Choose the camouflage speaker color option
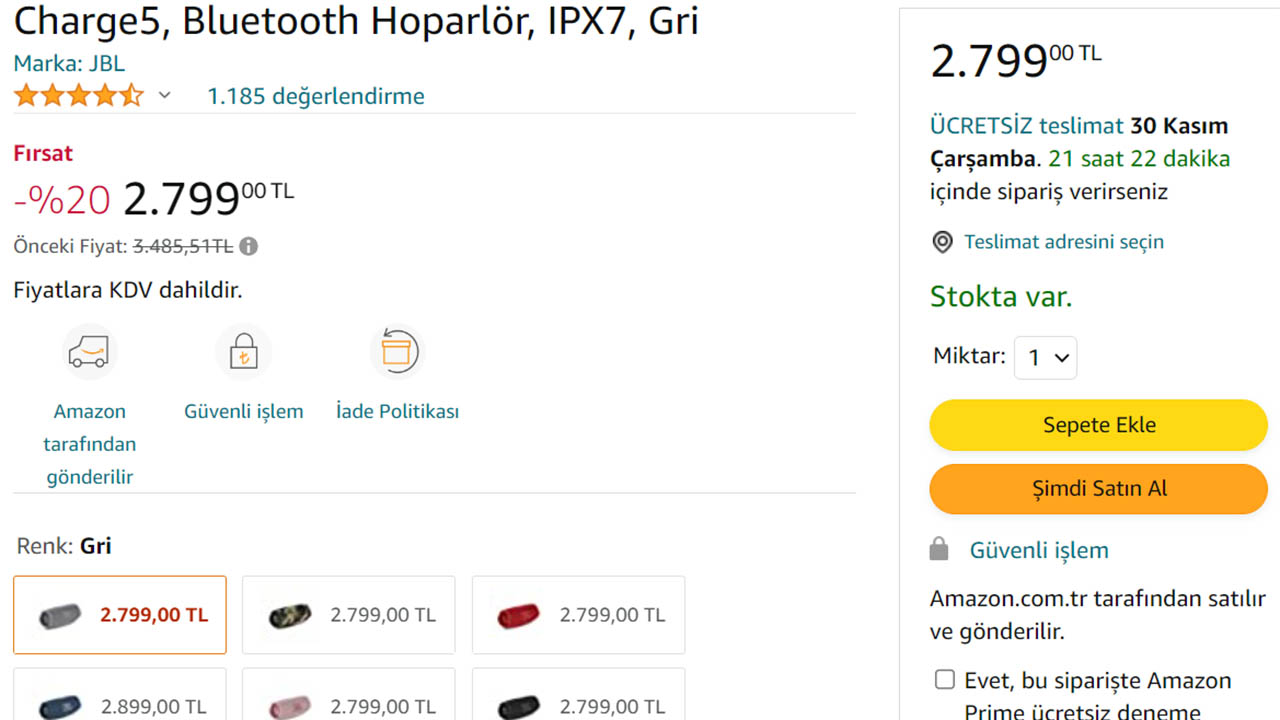Viewport: 1280px width, 720px height. point(348,615)
